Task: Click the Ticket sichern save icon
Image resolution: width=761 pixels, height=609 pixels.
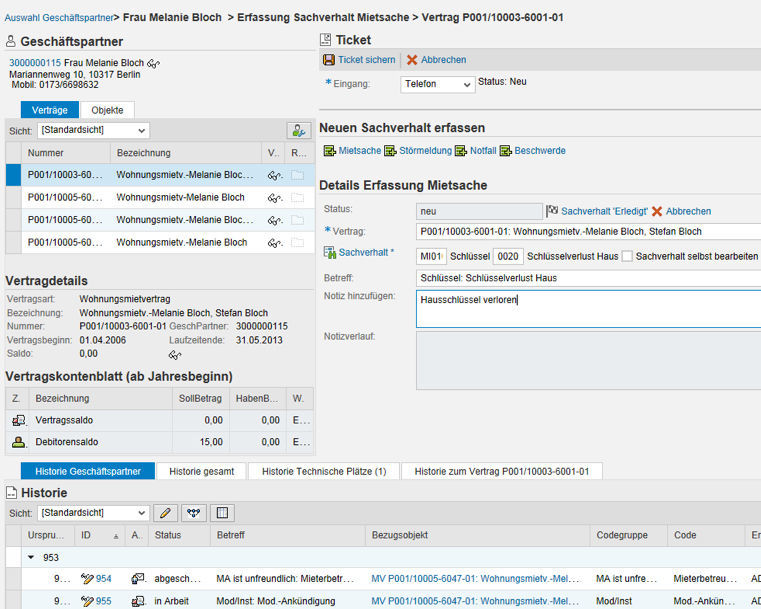Action: click(329, 60)
